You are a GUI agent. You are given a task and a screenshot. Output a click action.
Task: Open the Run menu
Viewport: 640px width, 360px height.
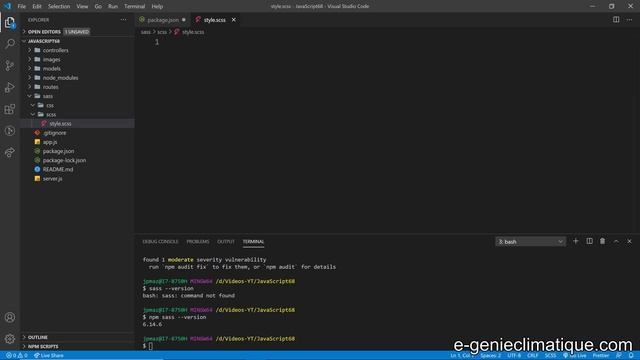click(x=113, y=6)
